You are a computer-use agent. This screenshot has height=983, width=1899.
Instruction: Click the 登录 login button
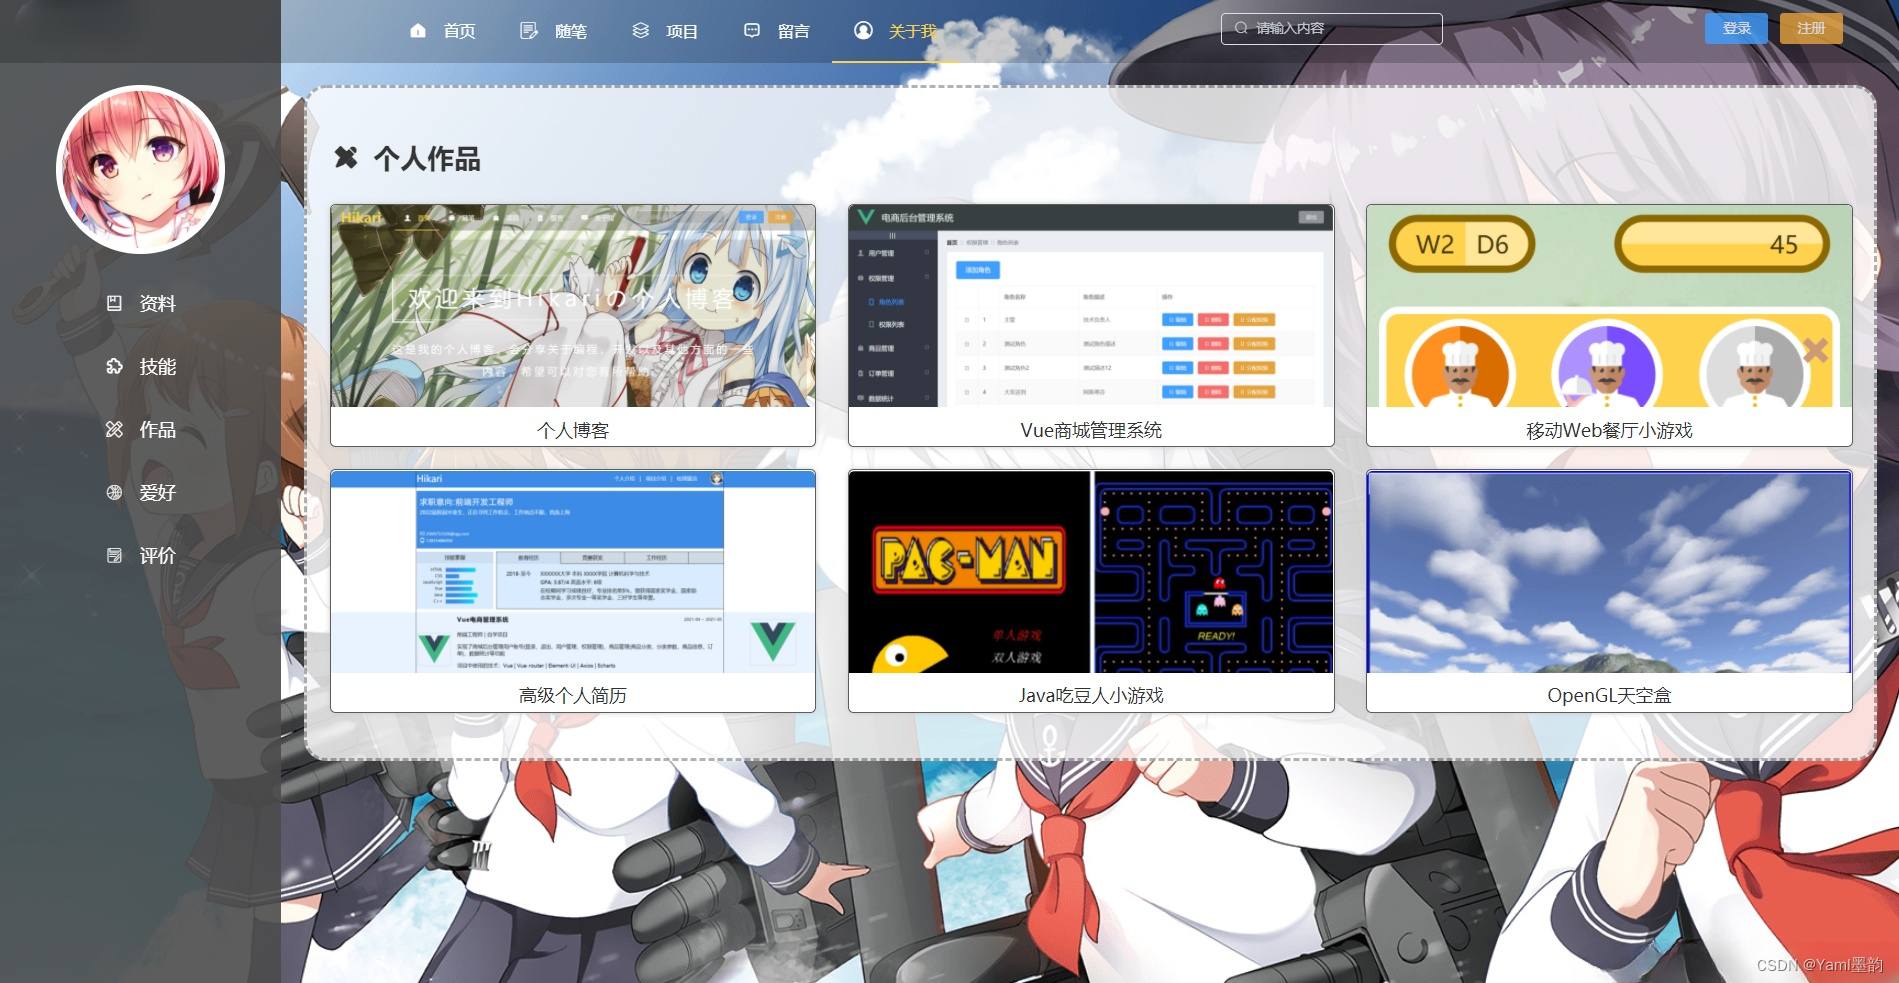(x=1736, y=28)
